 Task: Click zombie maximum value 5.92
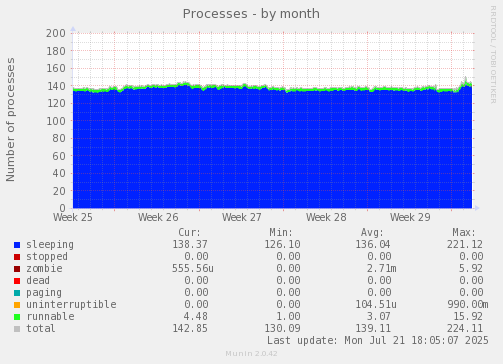pyautogui.click(x=471, y=268)
